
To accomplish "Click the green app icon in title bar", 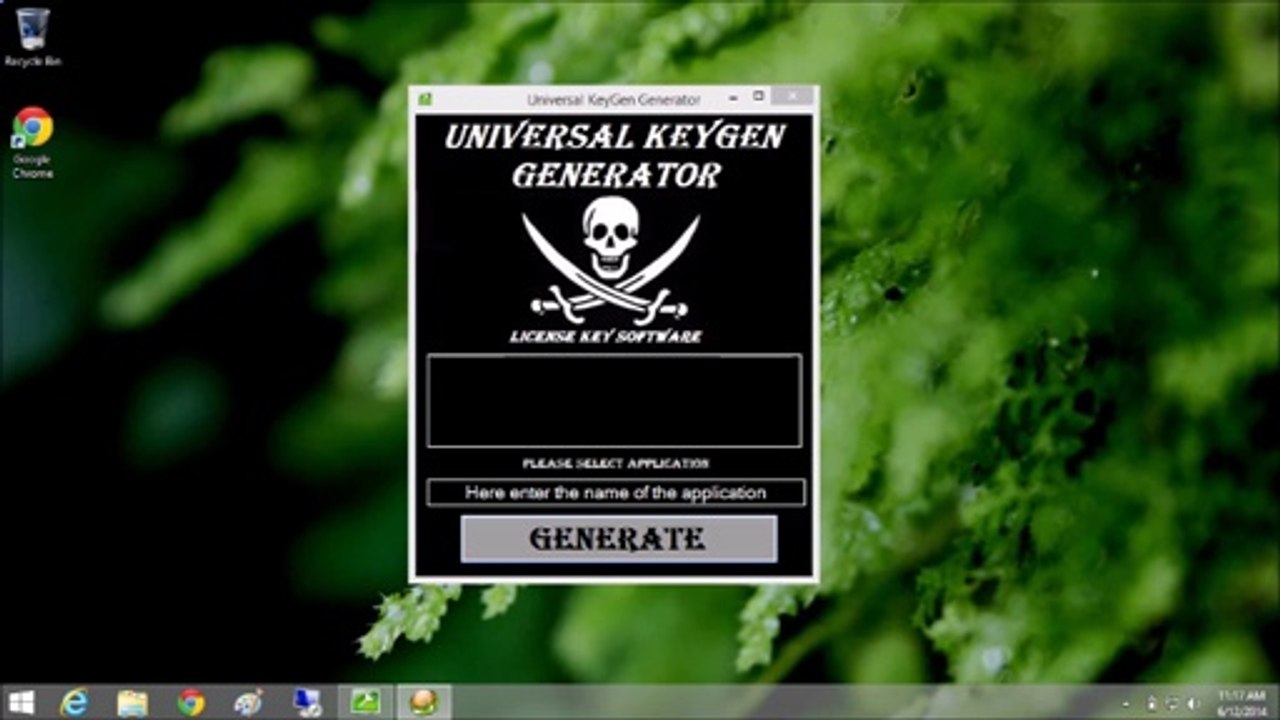I will click(425, 99).
